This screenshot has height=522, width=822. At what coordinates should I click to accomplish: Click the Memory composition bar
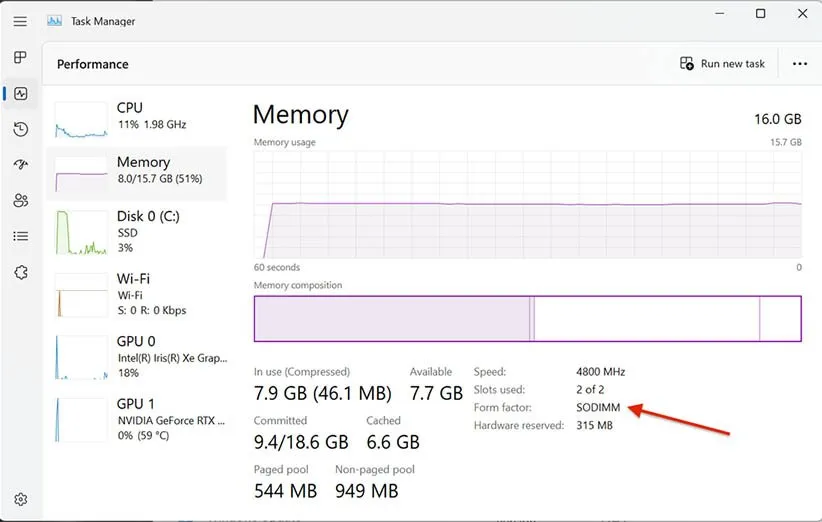[527, 319]
